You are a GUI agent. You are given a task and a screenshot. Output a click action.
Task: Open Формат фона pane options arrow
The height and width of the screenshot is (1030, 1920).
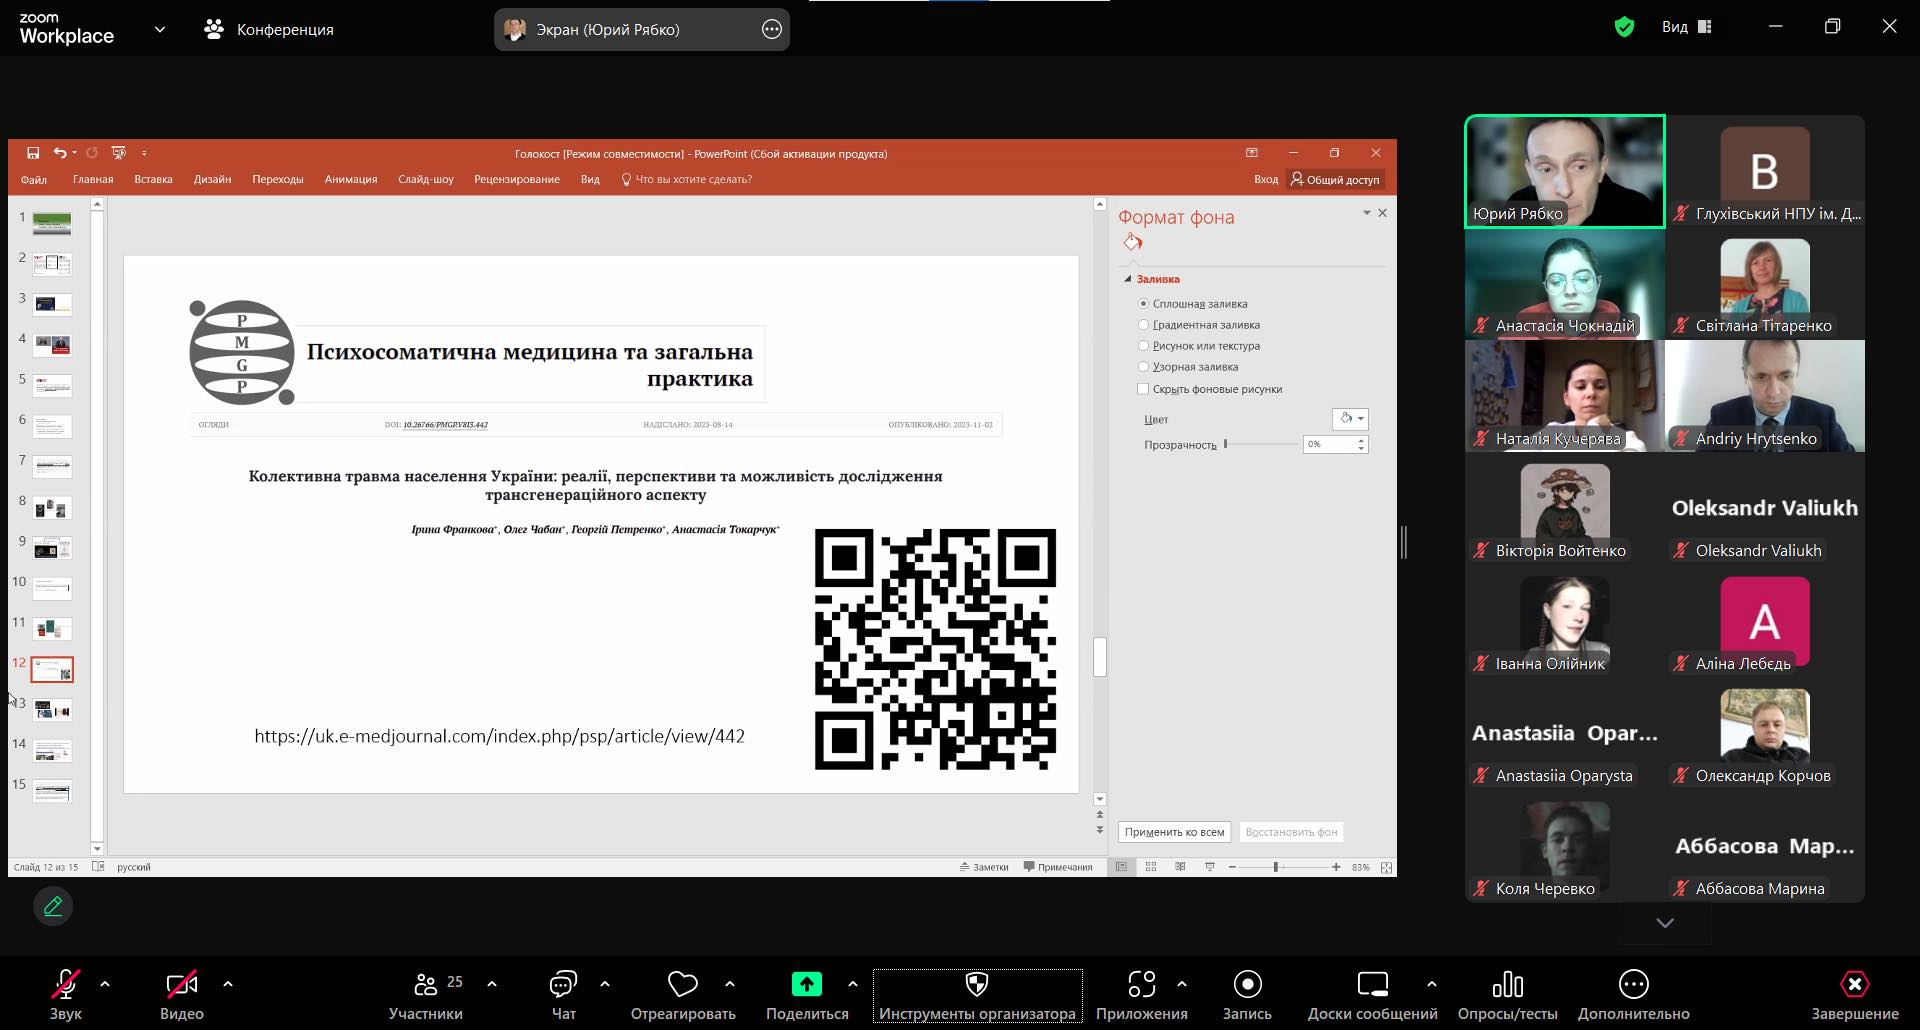coord(1367,213)
